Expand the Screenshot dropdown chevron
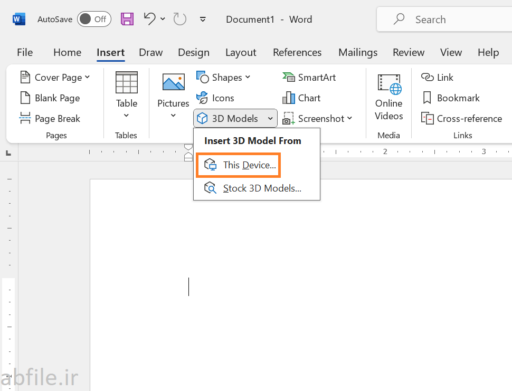512x391 pixels. point(349,118)
